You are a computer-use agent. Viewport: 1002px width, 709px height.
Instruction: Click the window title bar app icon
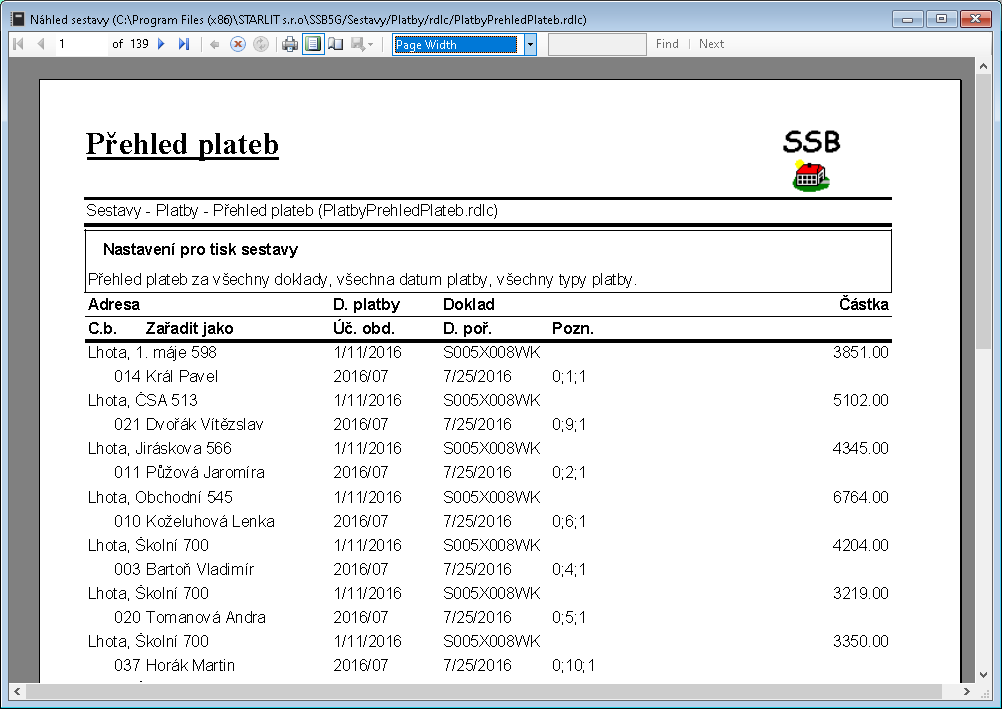click(x=17, y=18)
